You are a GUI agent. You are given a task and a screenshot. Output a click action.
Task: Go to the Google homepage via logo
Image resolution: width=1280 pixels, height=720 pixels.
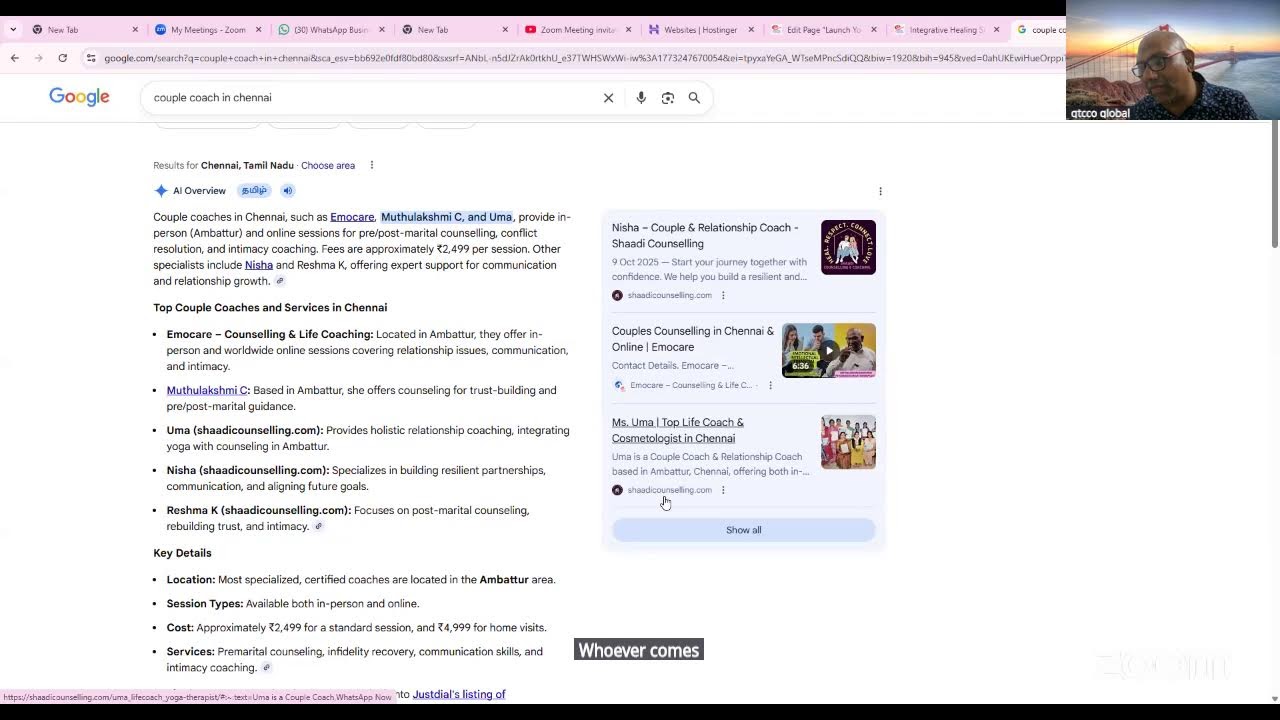(x=79, y=97)
